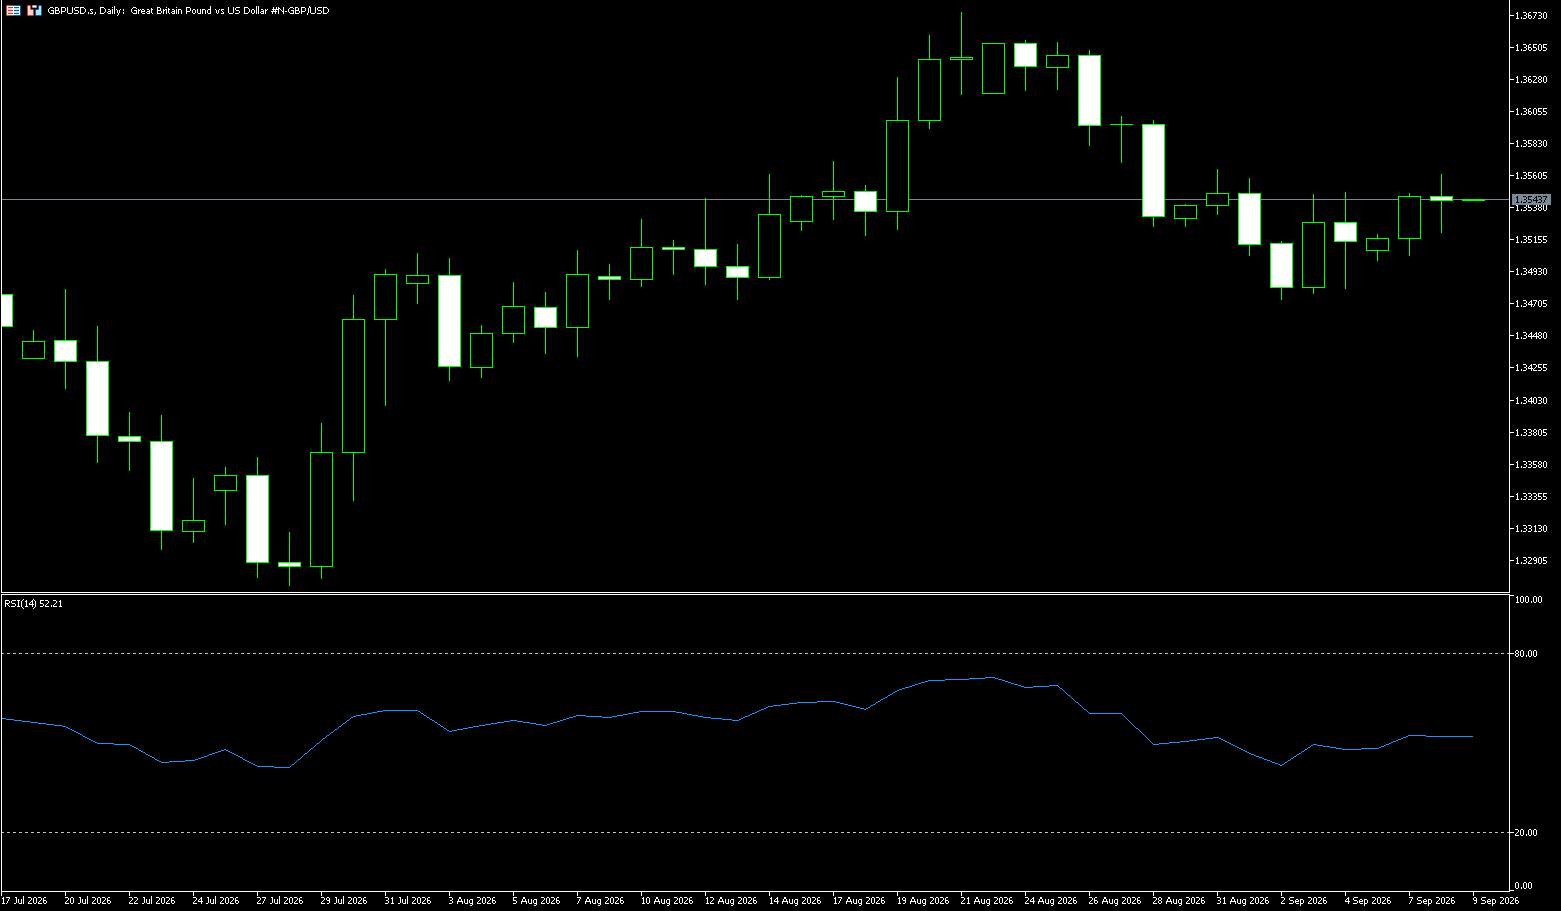Click the 17 Jul 2026 date on time axis
Image resolution: width=1561 pixels, height=911 pixels.
(x=24, y=901)
